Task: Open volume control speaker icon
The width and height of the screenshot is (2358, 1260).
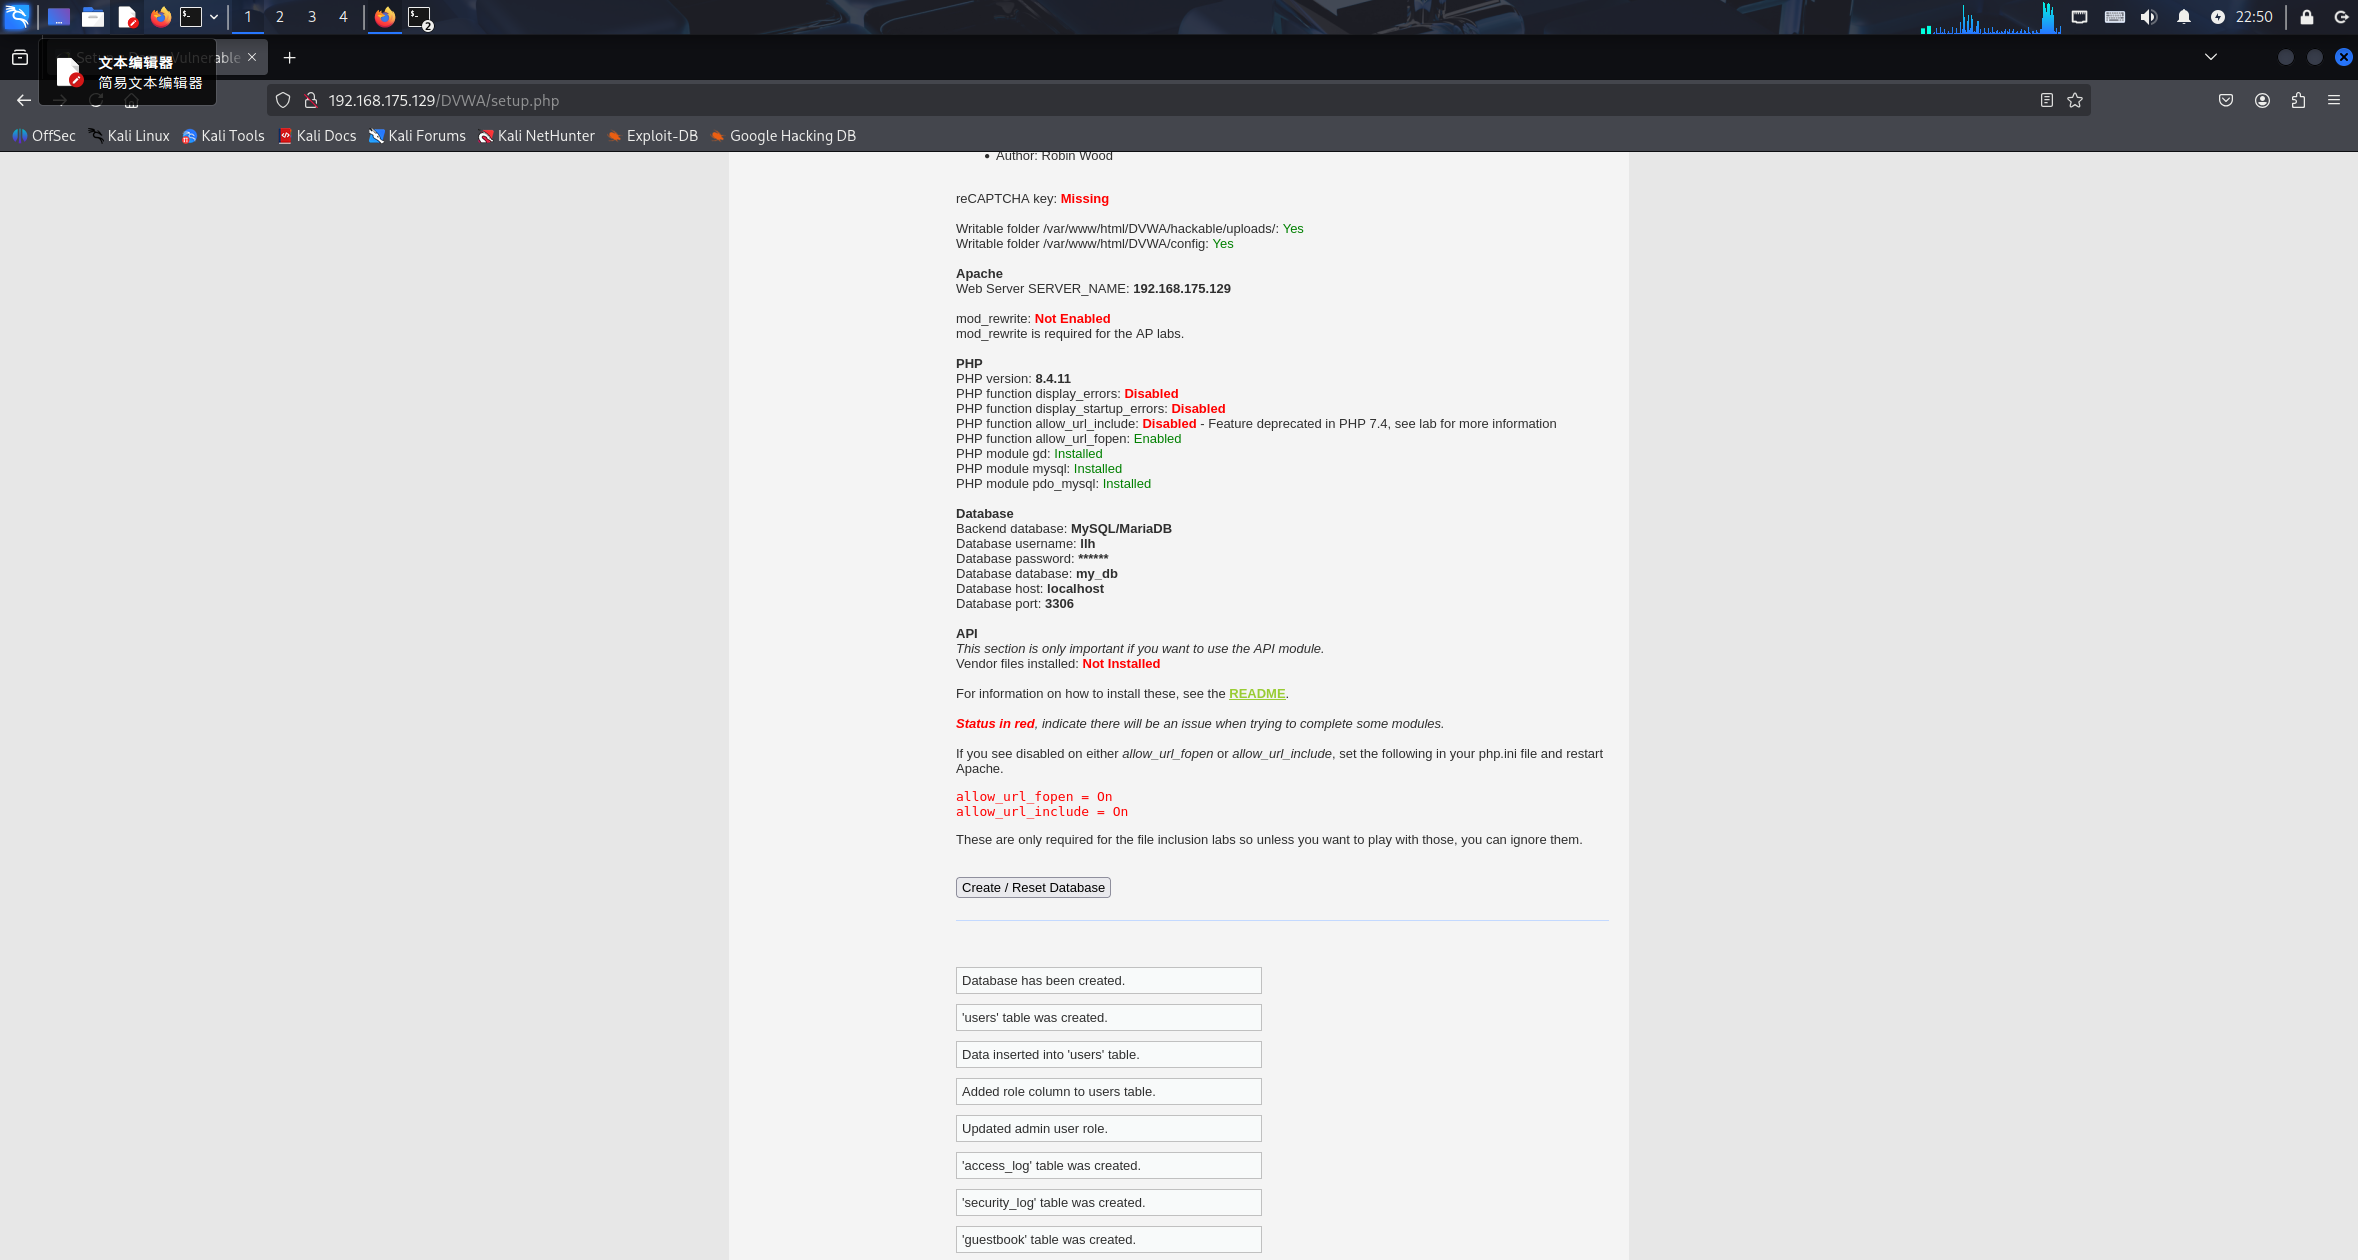Action: pos(2149,17)
